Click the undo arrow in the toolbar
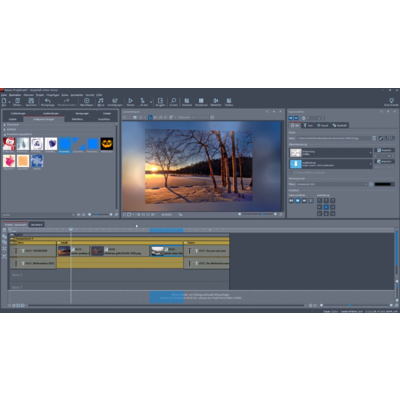Viewport: 400px width, 400px height. pyautogui.click(x=48, y=101)
